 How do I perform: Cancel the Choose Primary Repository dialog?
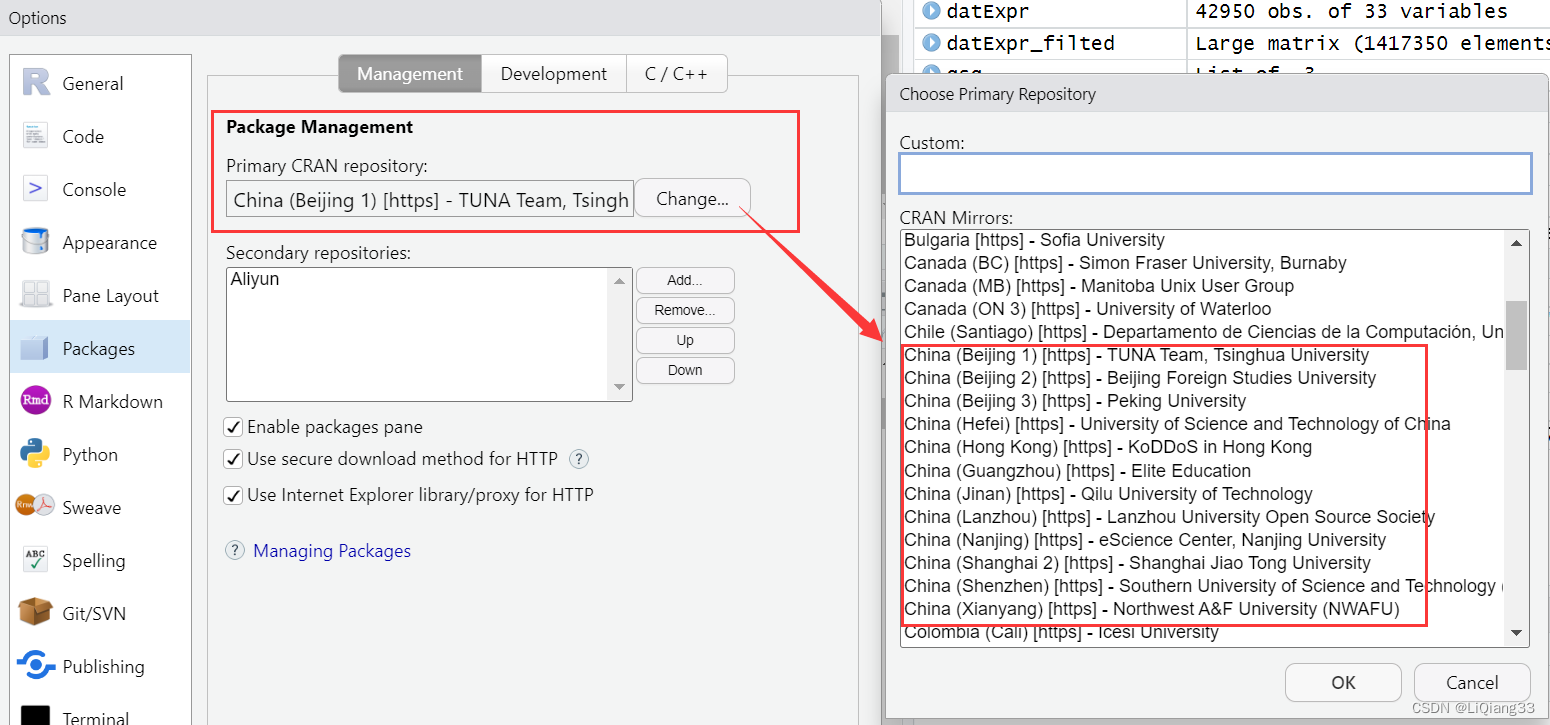tap(1472, 683)
